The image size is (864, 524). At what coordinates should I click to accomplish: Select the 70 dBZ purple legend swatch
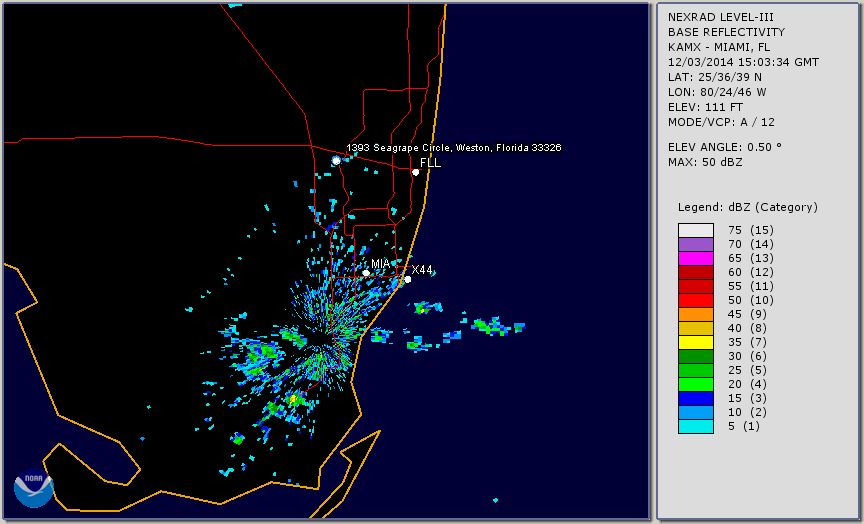(x=696, y=244)
